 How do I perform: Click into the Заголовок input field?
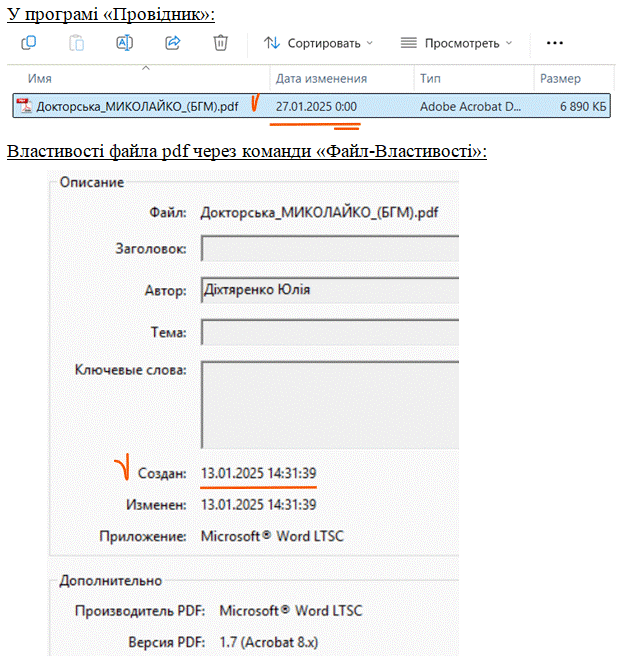tap(328, 248)
